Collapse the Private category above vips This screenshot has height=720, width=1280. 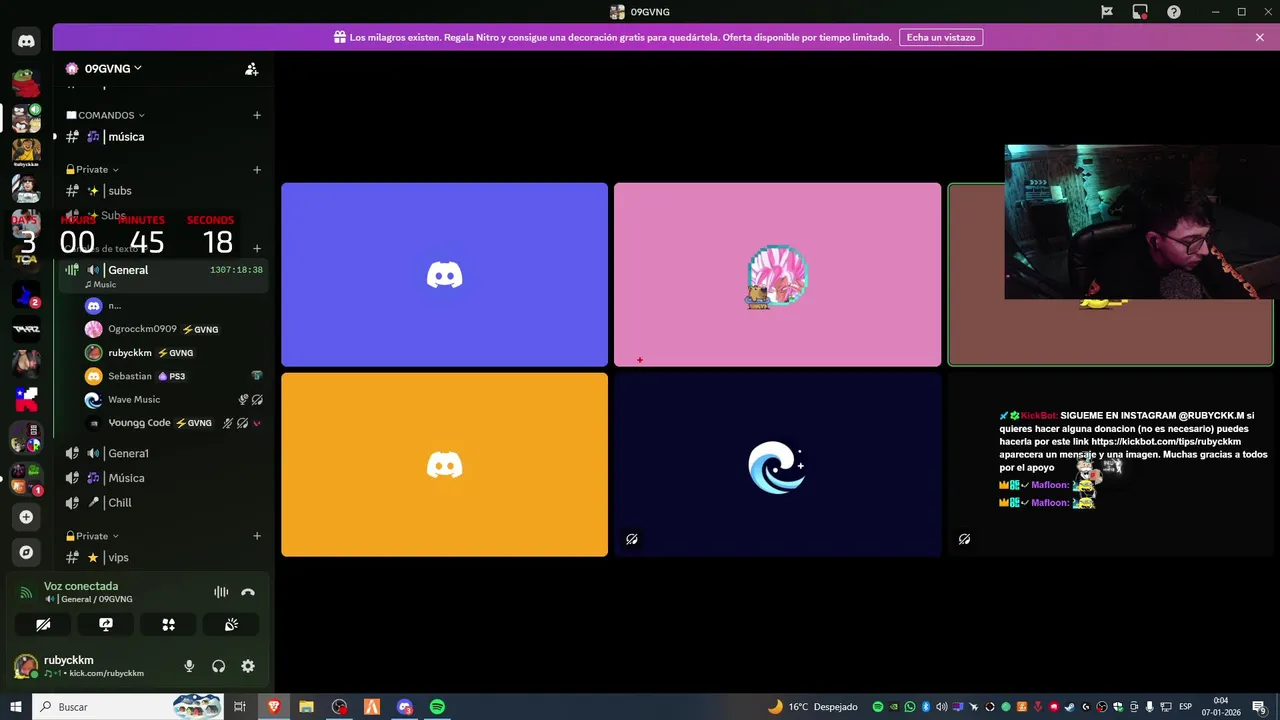point(92,536)
